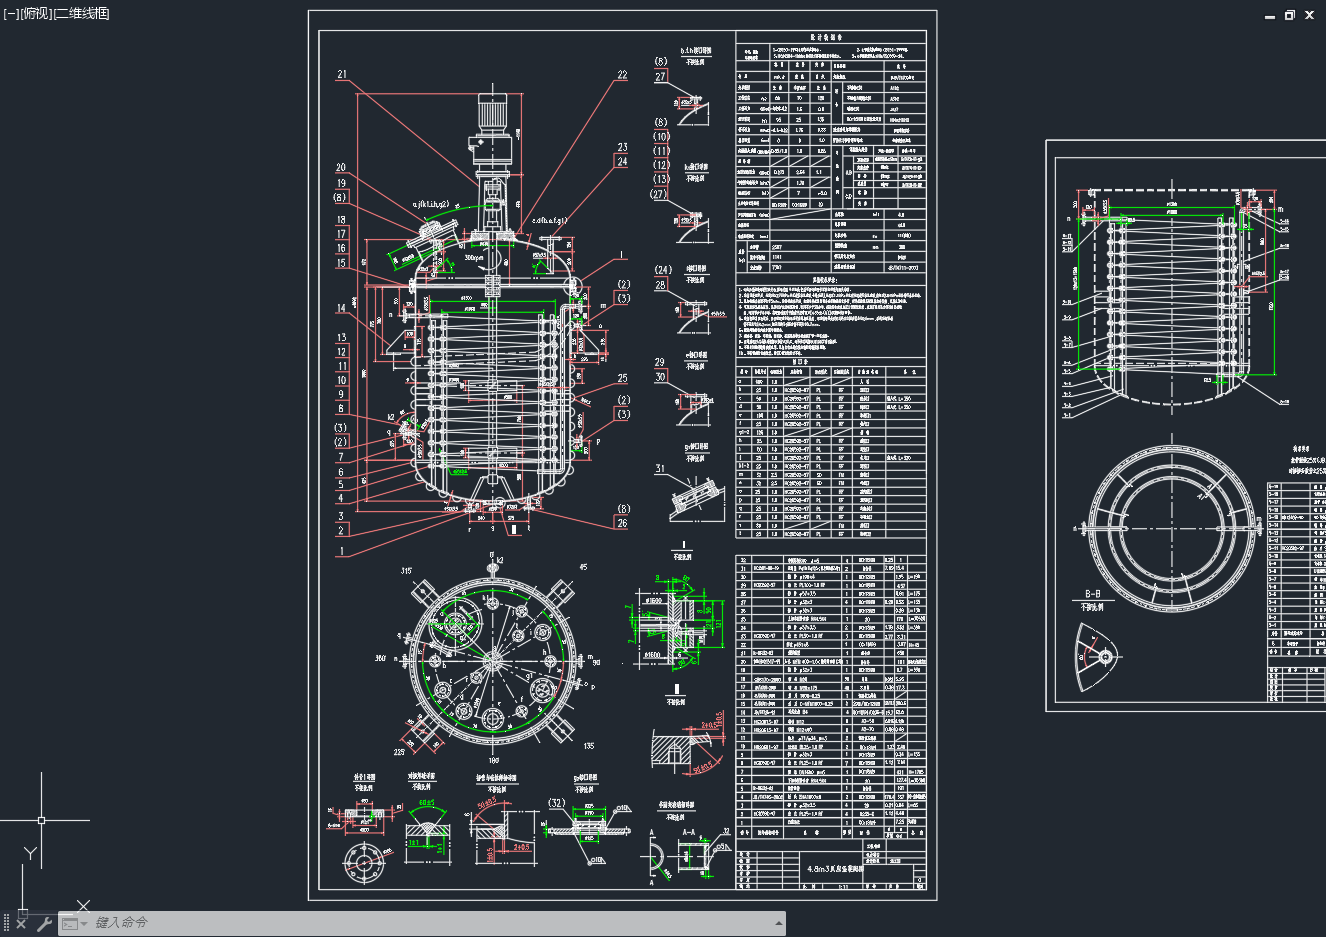Close the drawing window

[x=1309, y=15]
